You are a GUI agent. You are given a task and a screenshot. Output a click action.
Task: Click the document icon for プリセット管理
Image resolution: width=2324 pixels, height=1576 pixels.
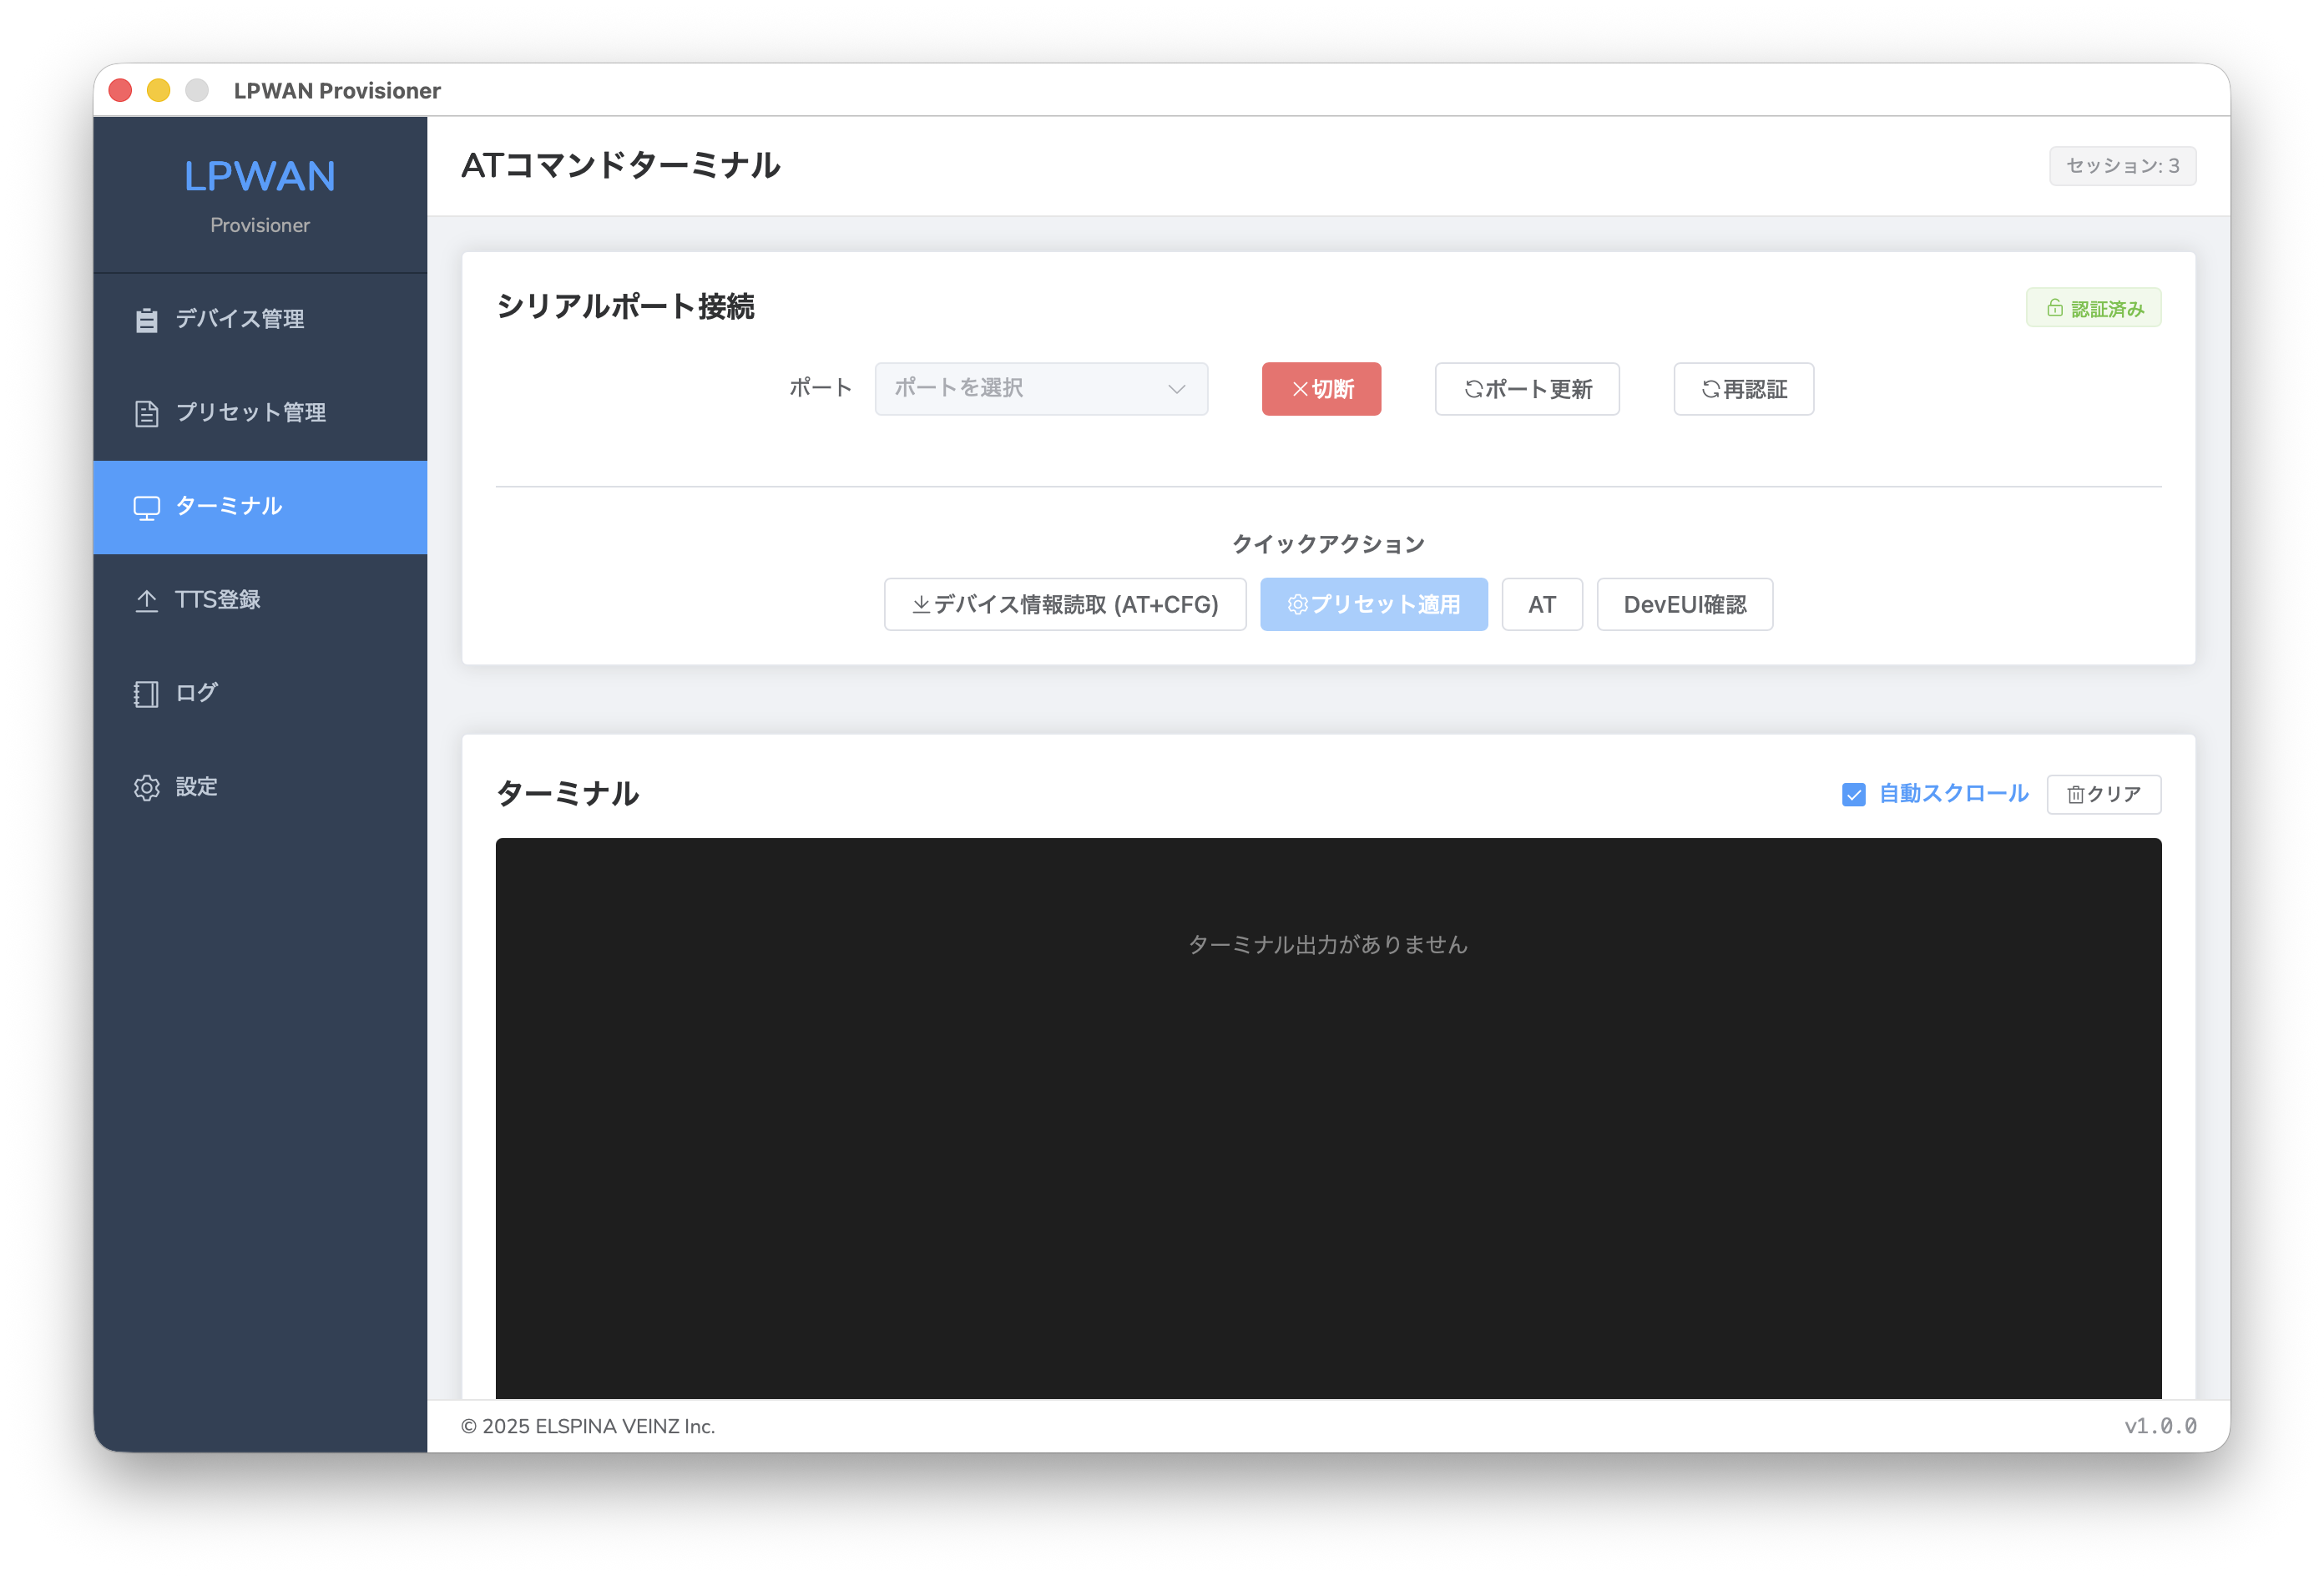pos(146,413)
